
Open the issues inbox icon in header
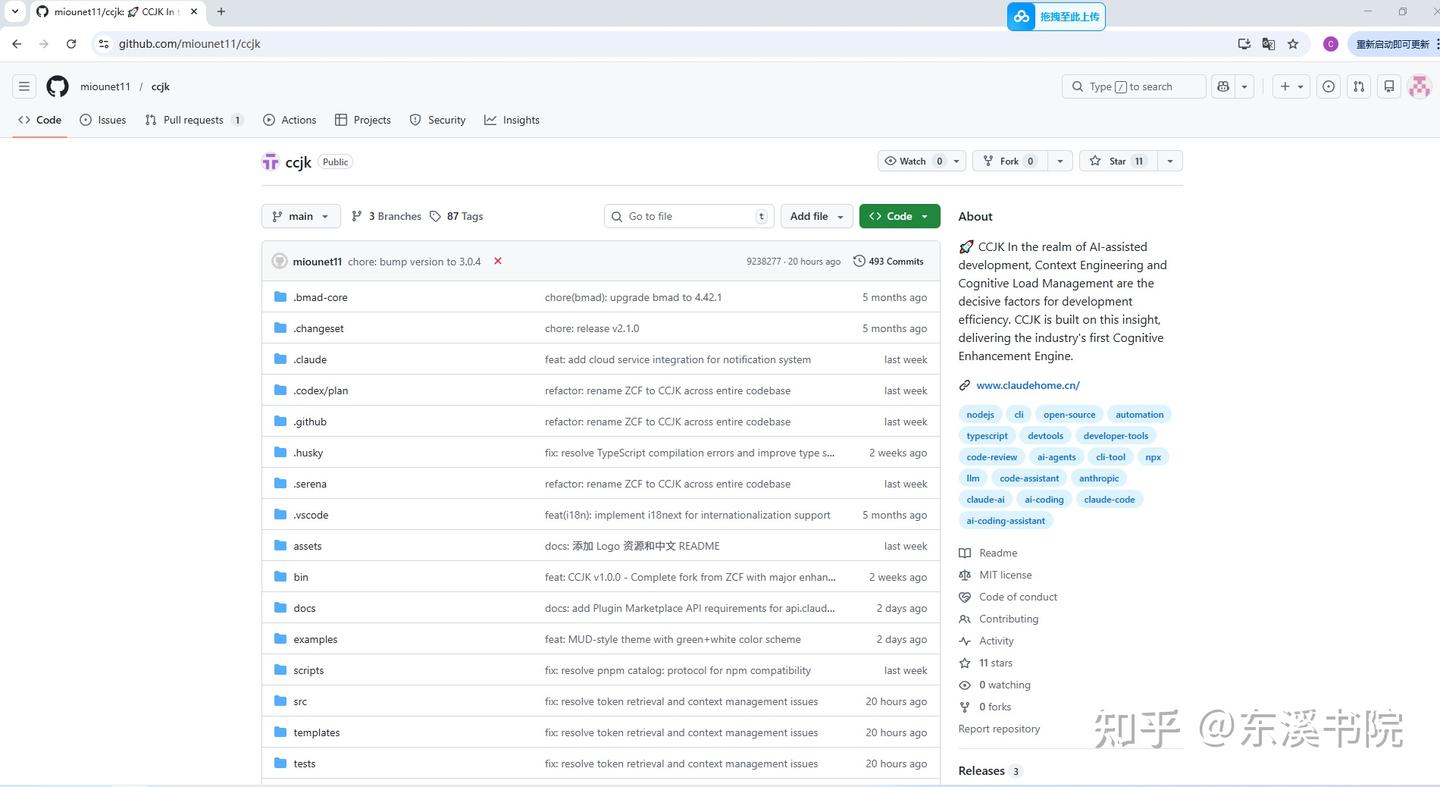[1328, 87]
